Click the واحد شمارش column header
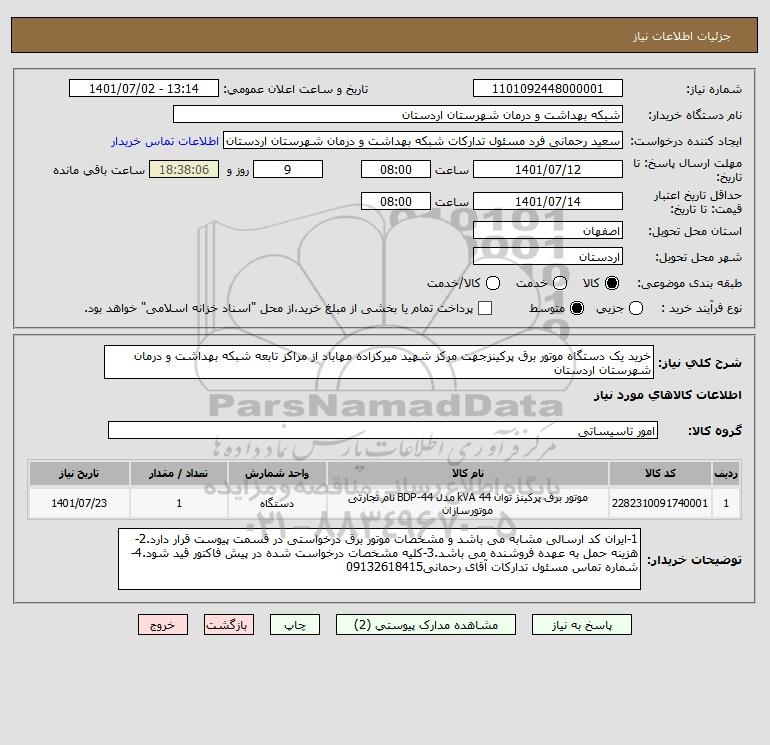Image resolution: width=770 pixels, height=745 pixels. tap(277, 473)
